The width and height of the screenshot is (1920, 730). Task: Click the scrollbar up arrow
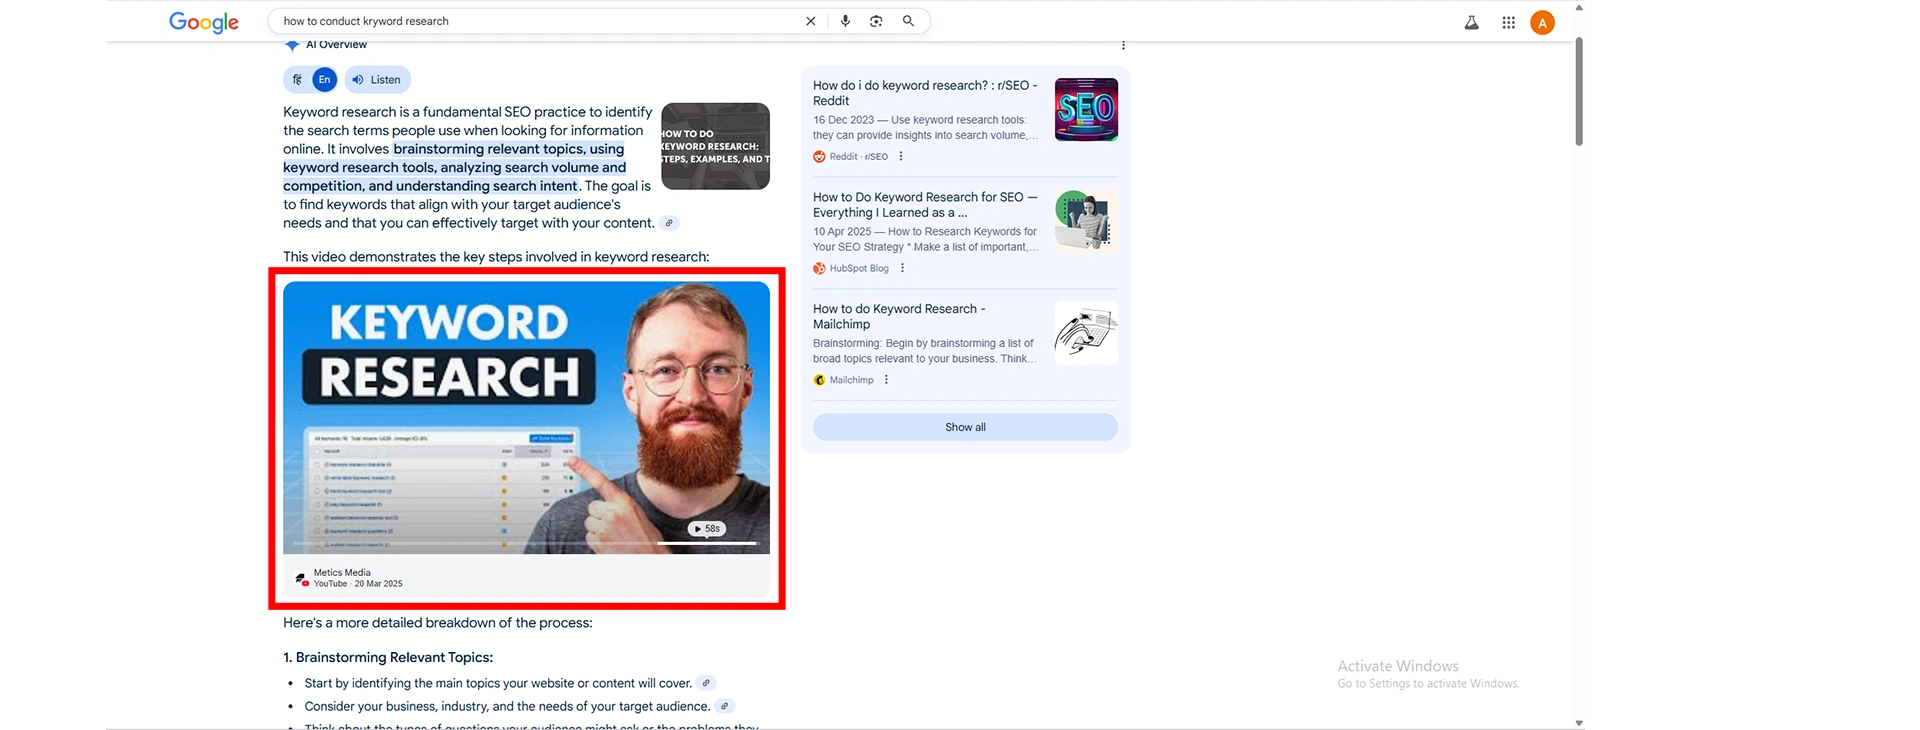tap(1579, 7)
